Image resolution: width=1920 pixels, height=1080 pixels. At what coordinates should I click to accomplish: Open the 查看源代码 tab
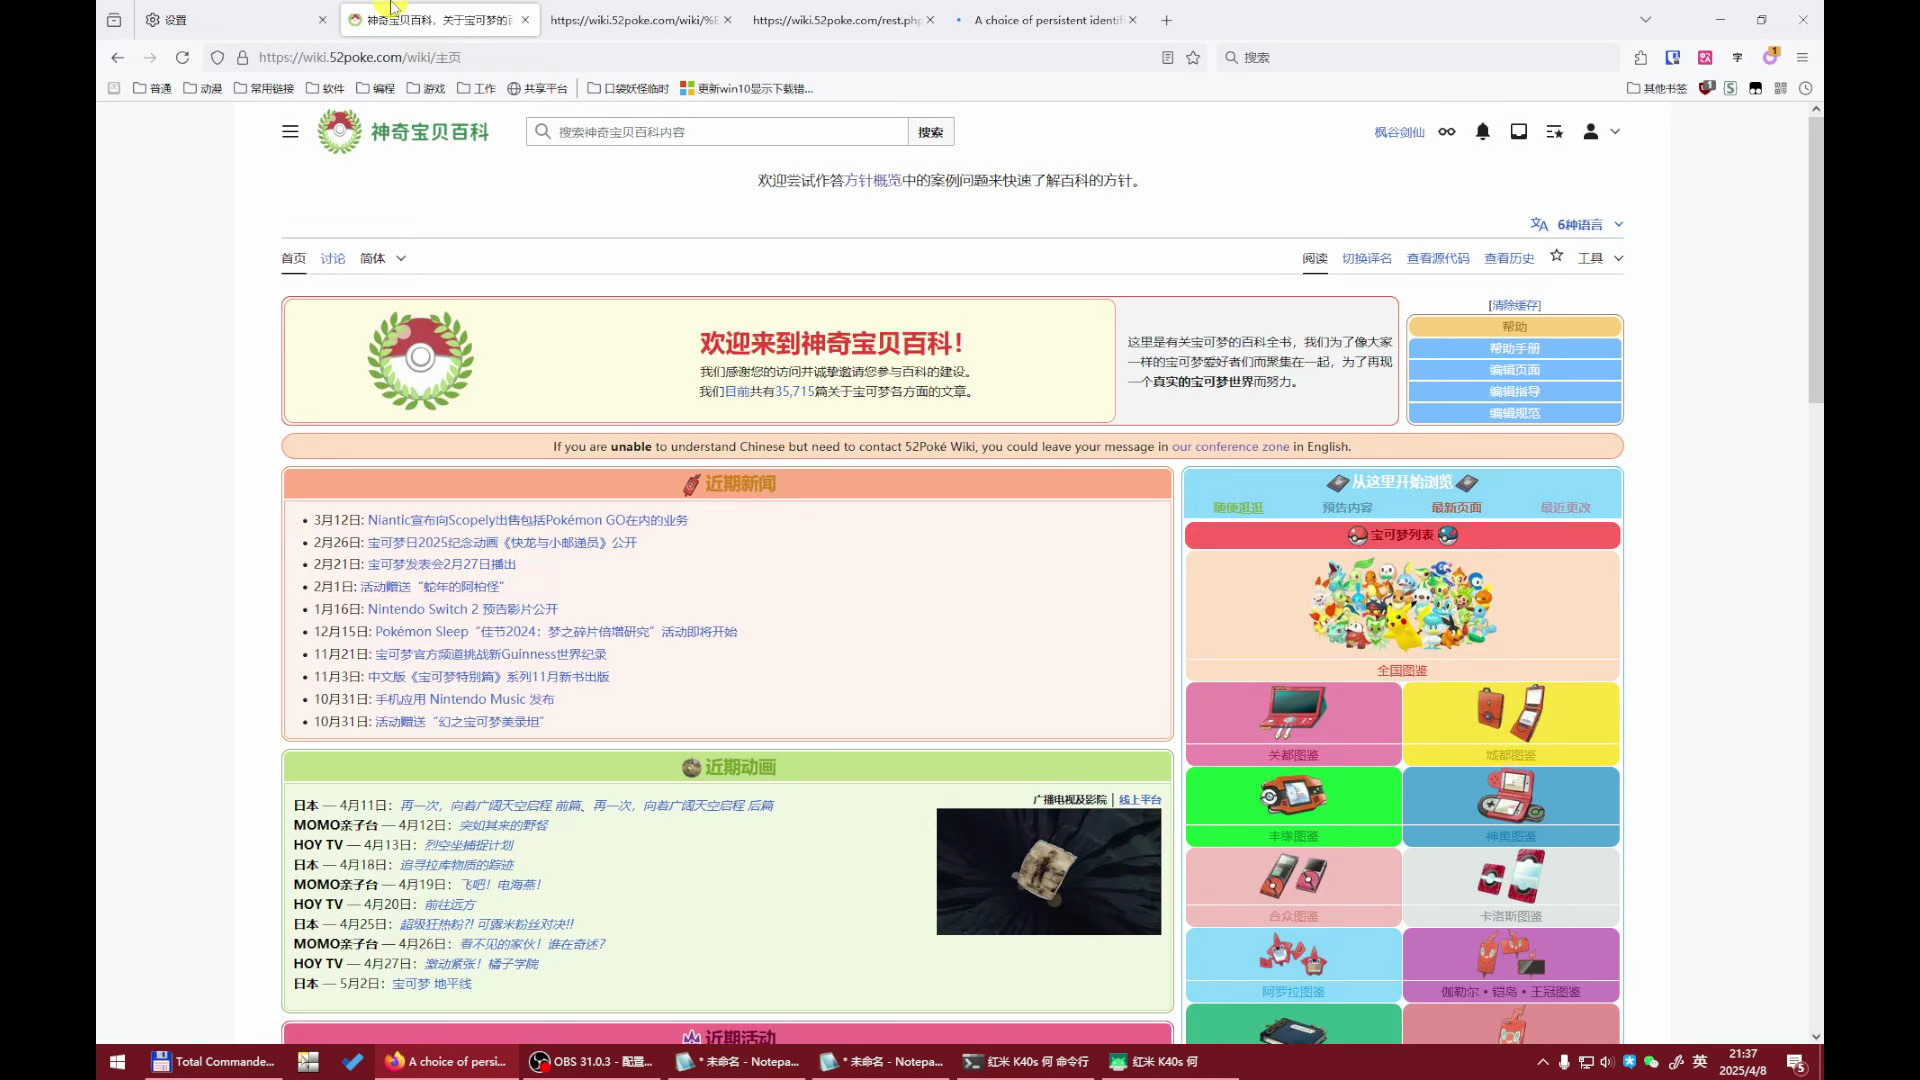[x=1438, y=258]
